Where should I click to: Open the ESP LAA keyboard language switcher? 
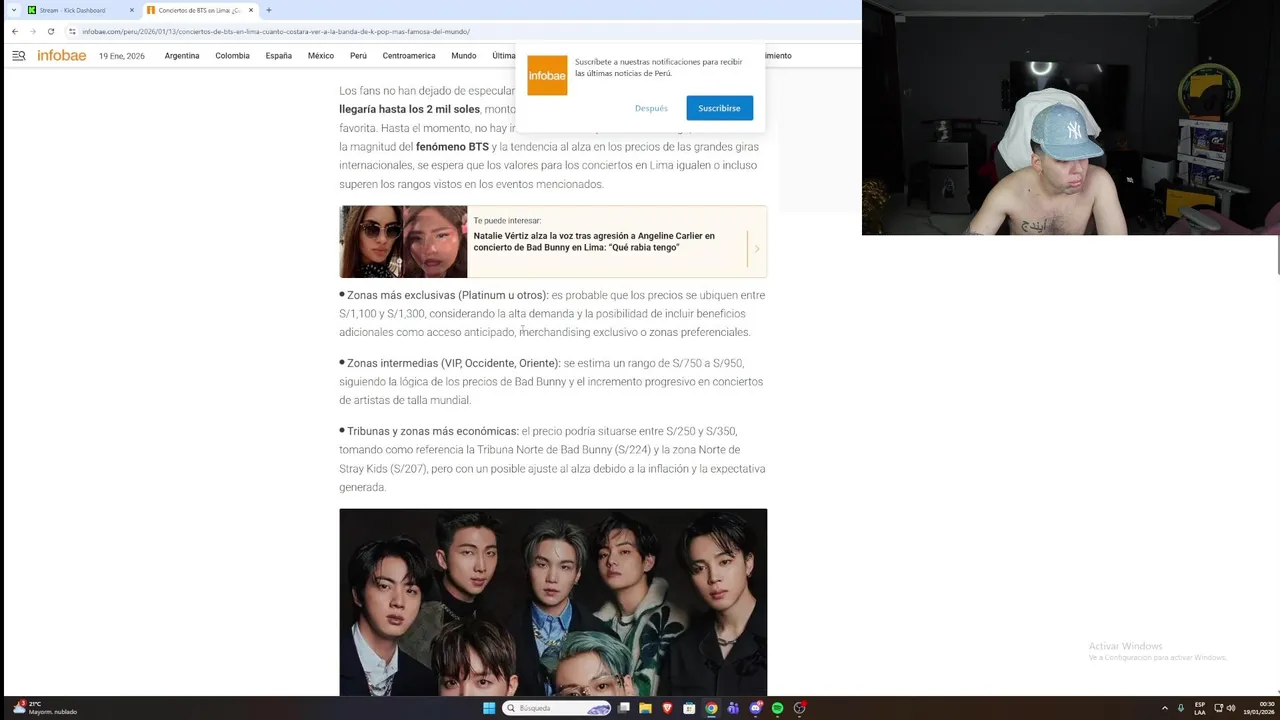point(1200,708)
